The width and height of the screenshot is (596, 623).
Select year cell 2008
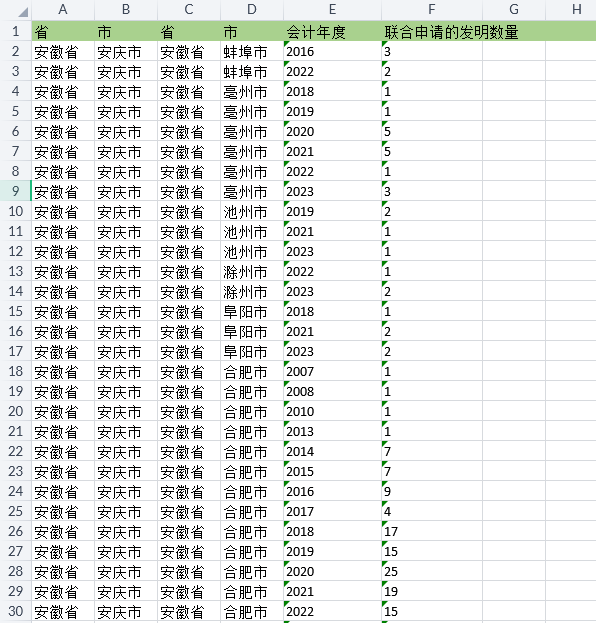click(x=333, y=391)
